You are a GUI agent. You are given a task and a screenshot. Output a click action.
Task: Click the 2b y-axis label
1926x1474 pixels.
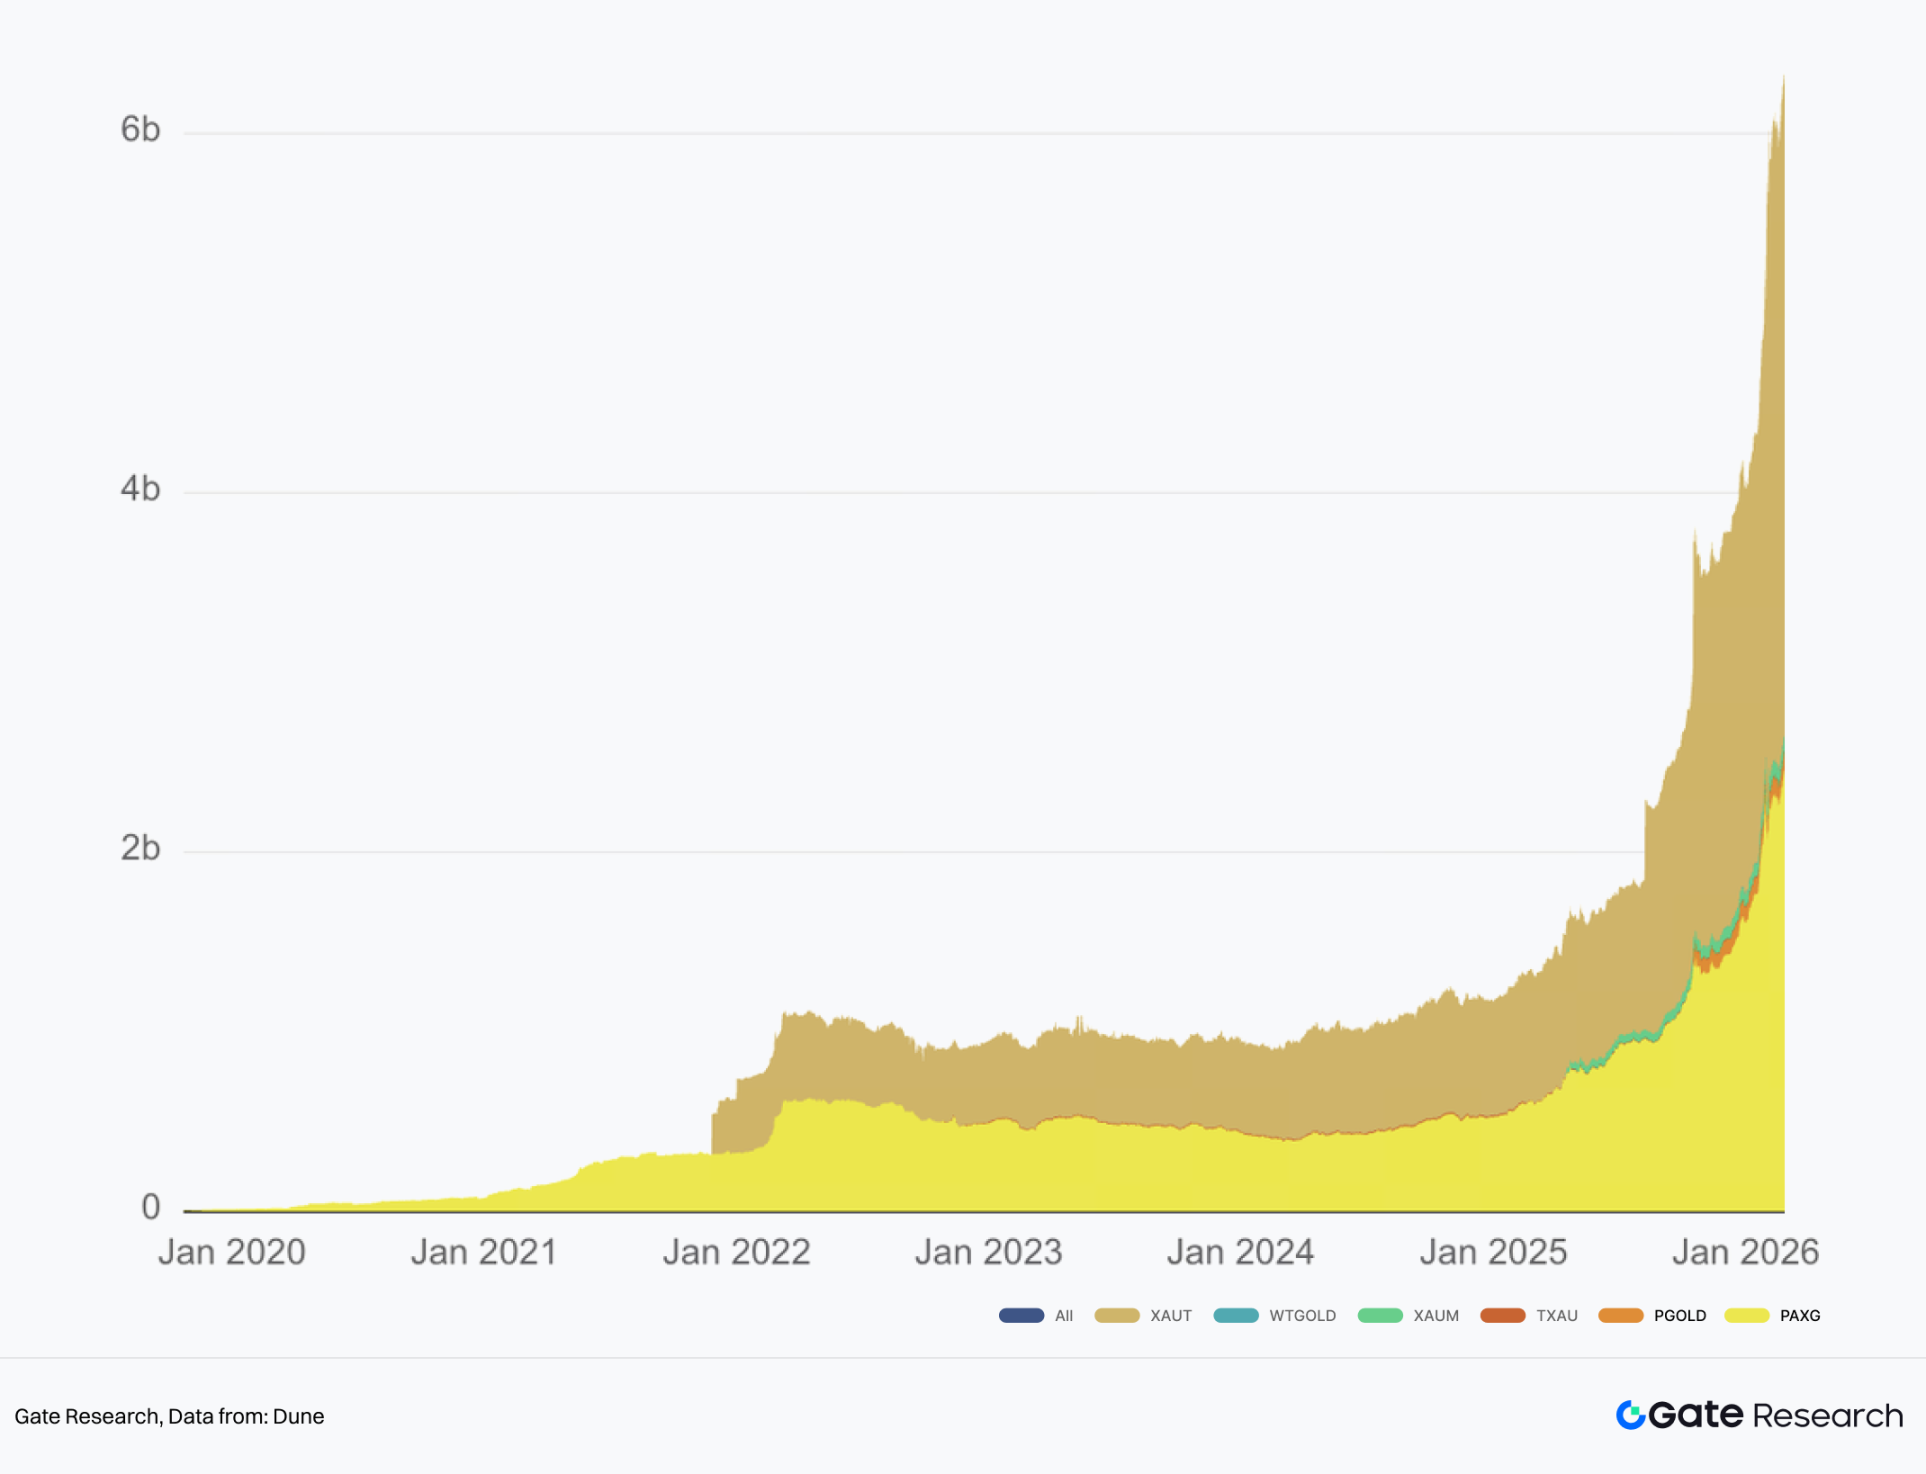click(x=140, y=847)
